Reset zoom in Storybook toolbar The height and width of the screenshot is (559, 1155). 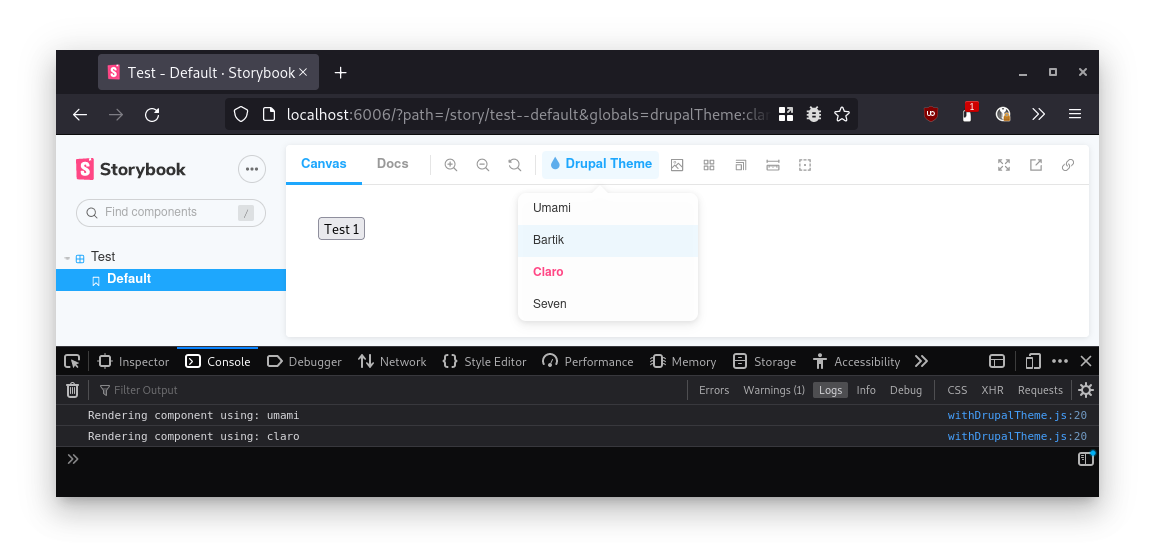click(x=515, y=165)
